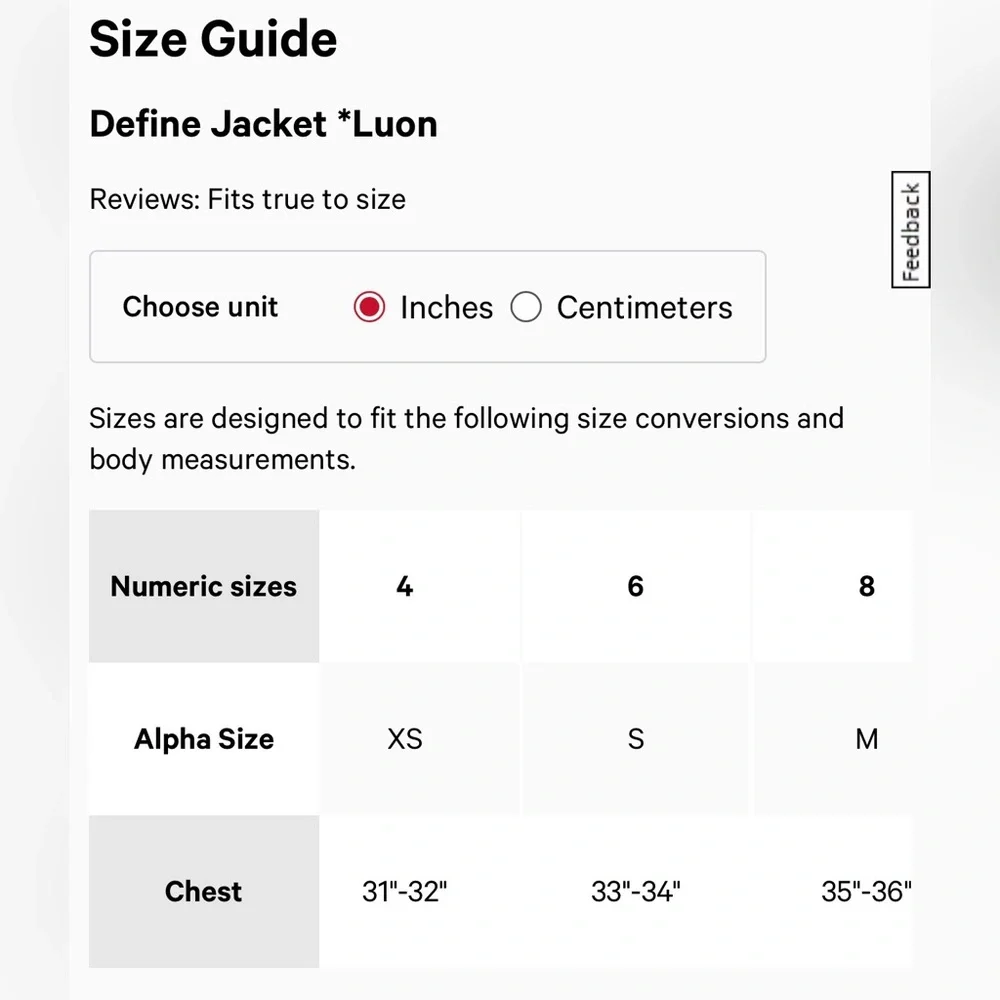The height and width of the screenshot is (1000, 1000).
Task: Click the 31"-32" chest measurement
Action: pyautogui.click(x=404, y=891)
